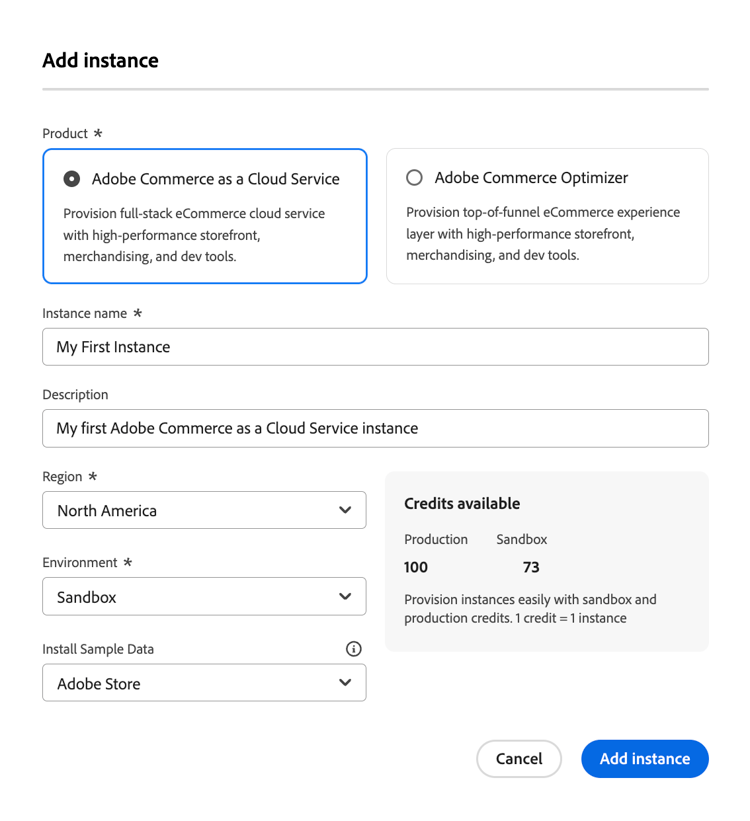Click into the Description text field

(x=376, y=428)
